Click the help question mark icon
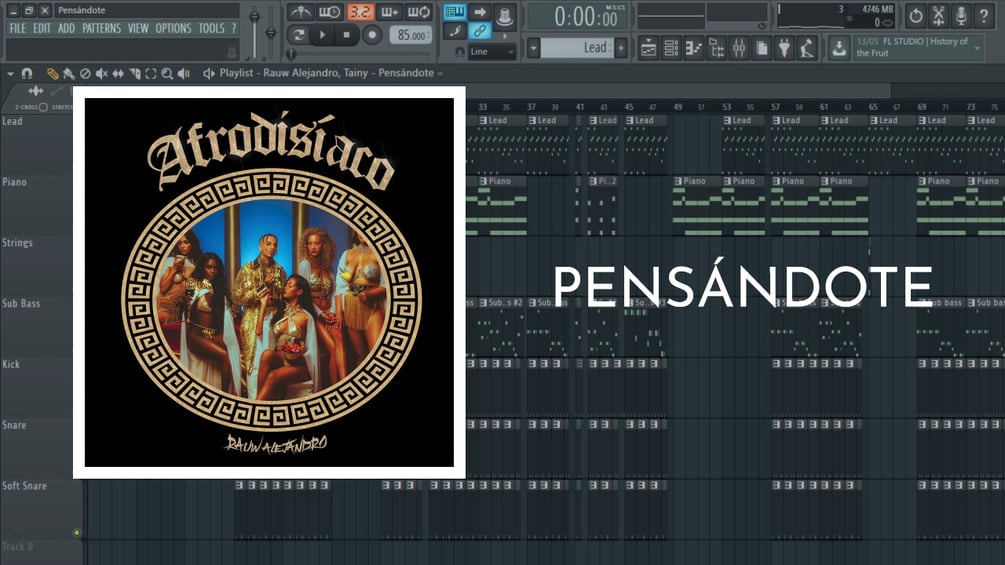This screenshot has height=565, width=1005. 984,16
